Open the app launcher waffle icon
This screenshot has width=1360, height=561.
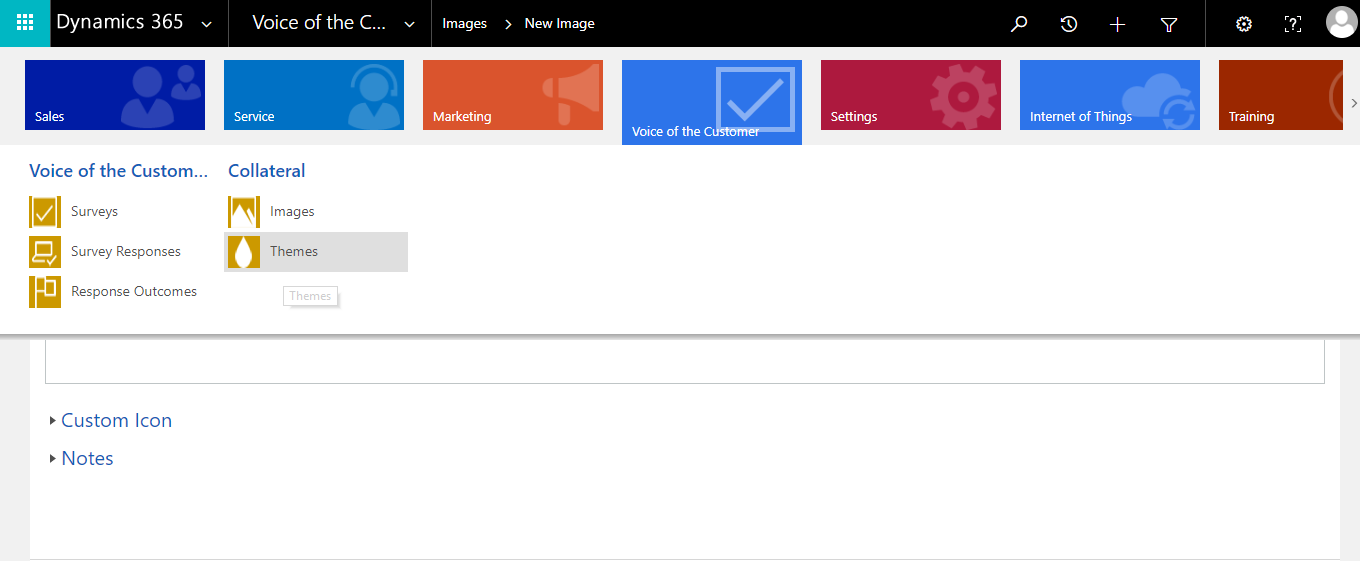click(25, 23)
